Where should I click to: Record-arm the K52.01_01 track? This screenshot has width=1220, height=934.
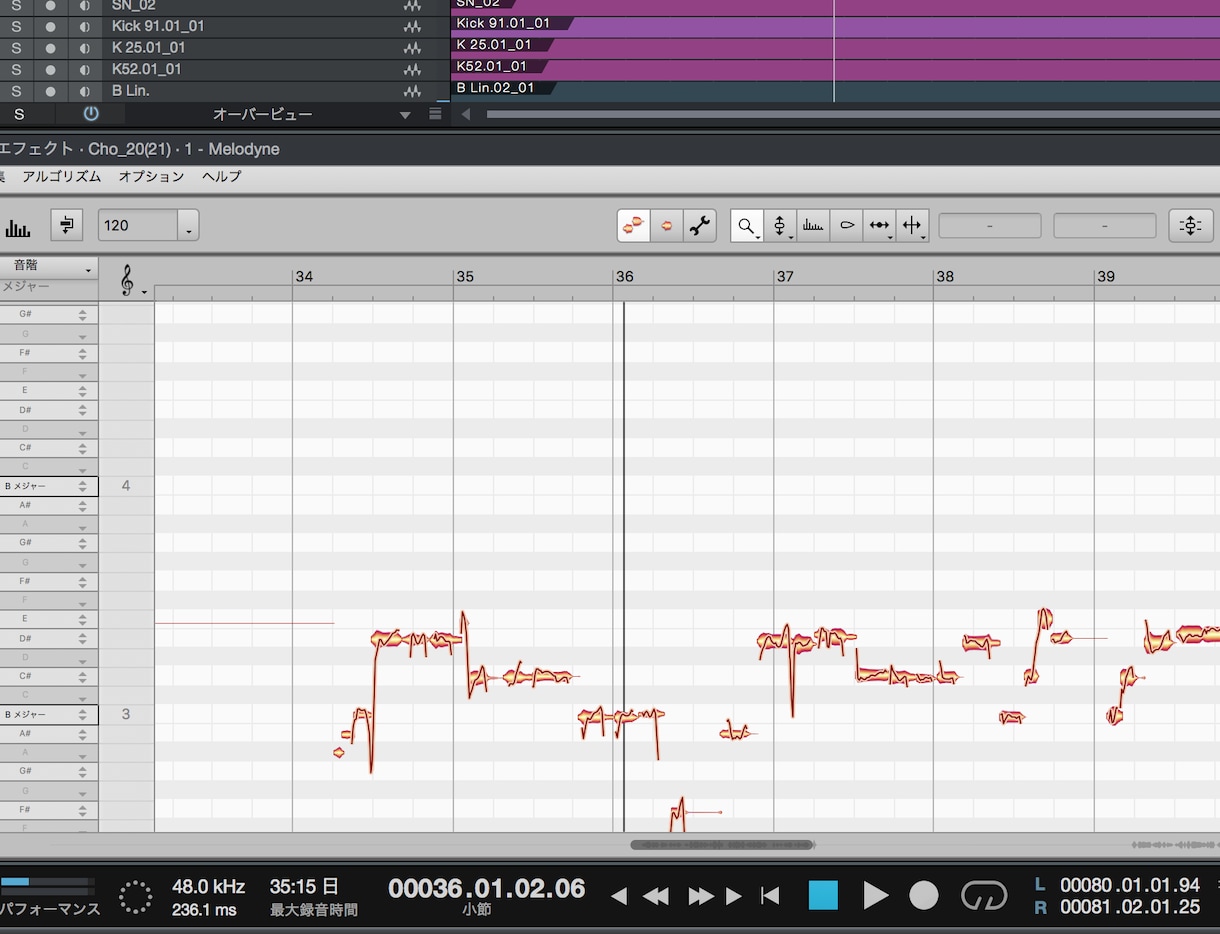click(51, 70)
